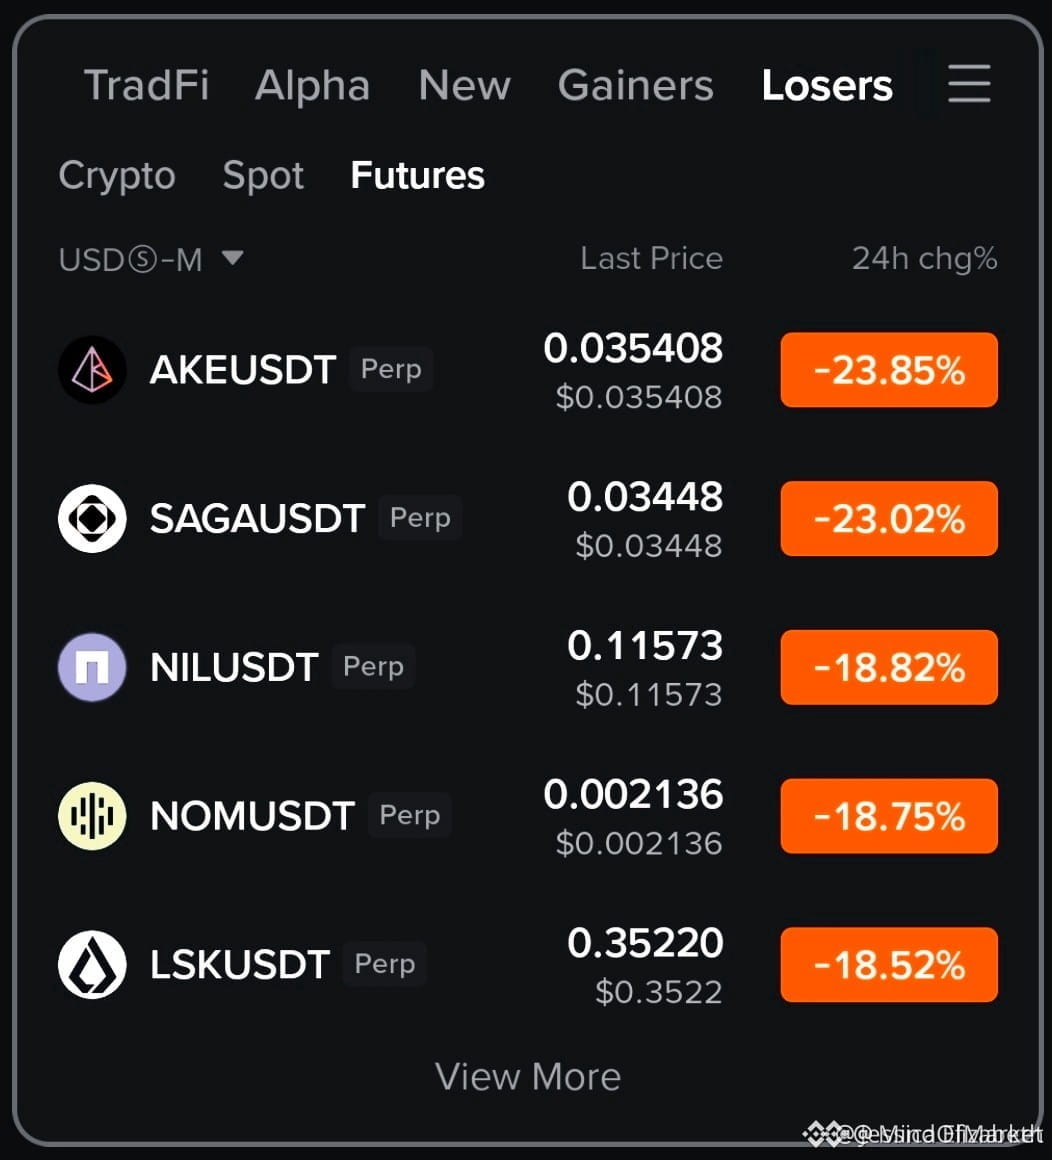Image resolution: width=1052 pixels, height=1160 pixels.
Task: Switch to the TradFi tab
Action: click(x=146, y=85)
